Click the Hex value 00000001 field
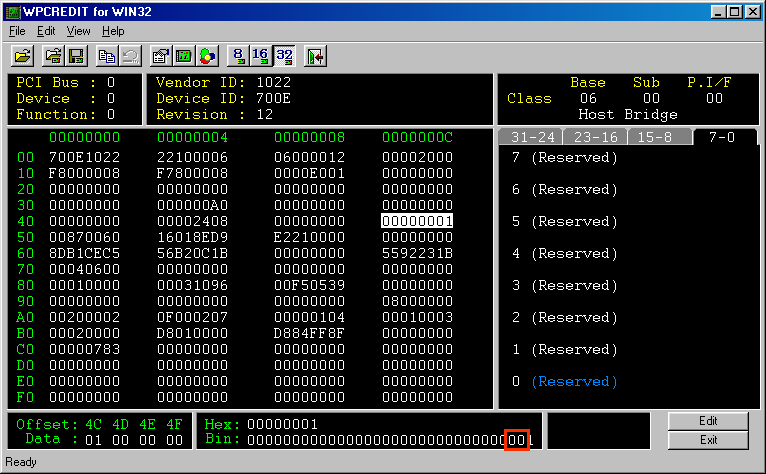 [x=282, y=424]
